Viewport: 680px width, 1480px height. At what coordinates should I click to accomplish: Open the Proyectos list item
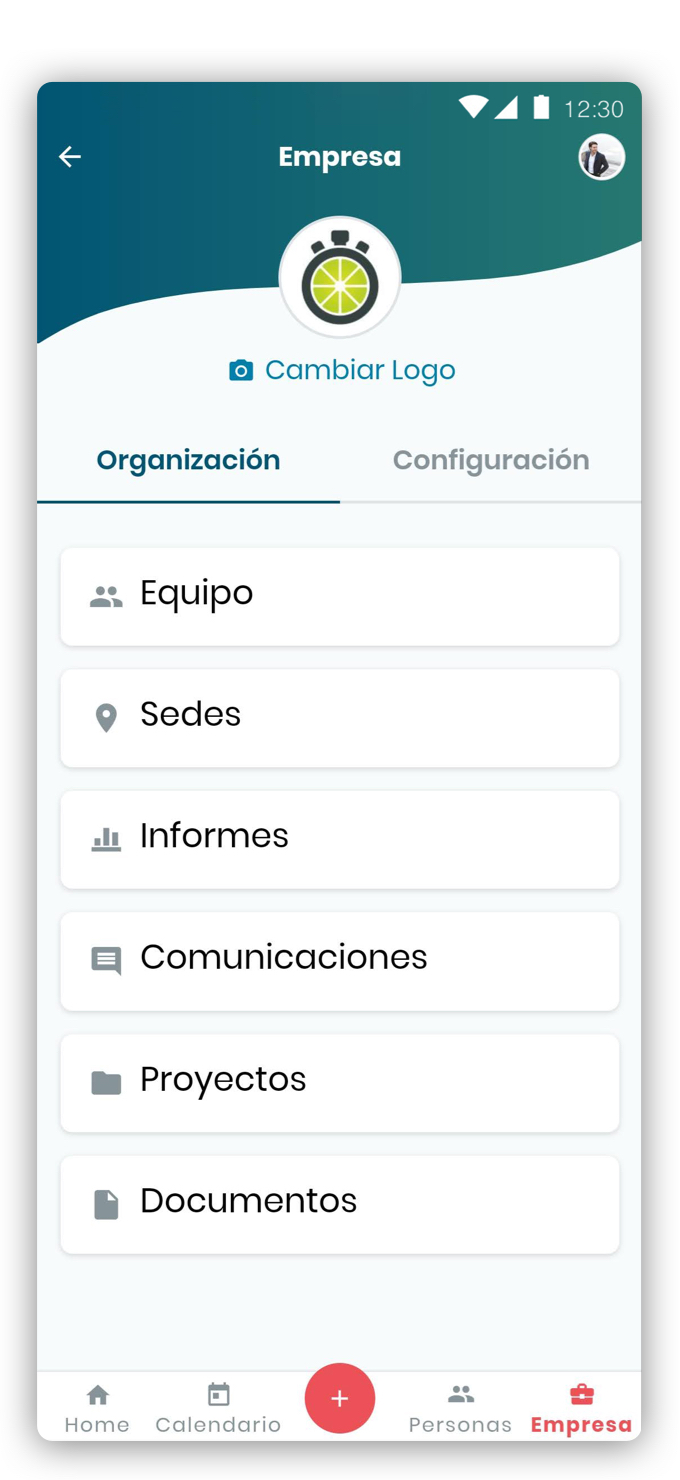340,1082
